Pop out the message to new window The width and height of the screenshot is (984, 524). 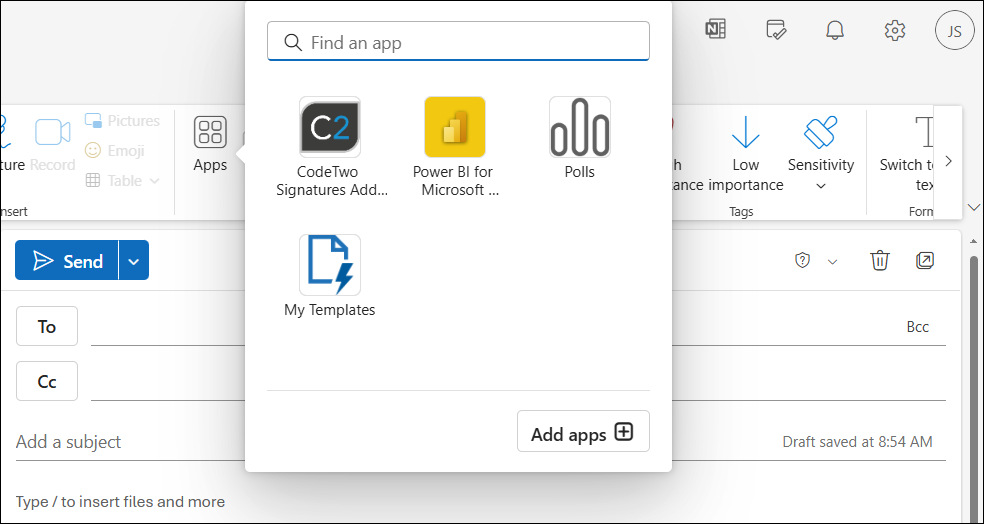[x=925, y=260]
